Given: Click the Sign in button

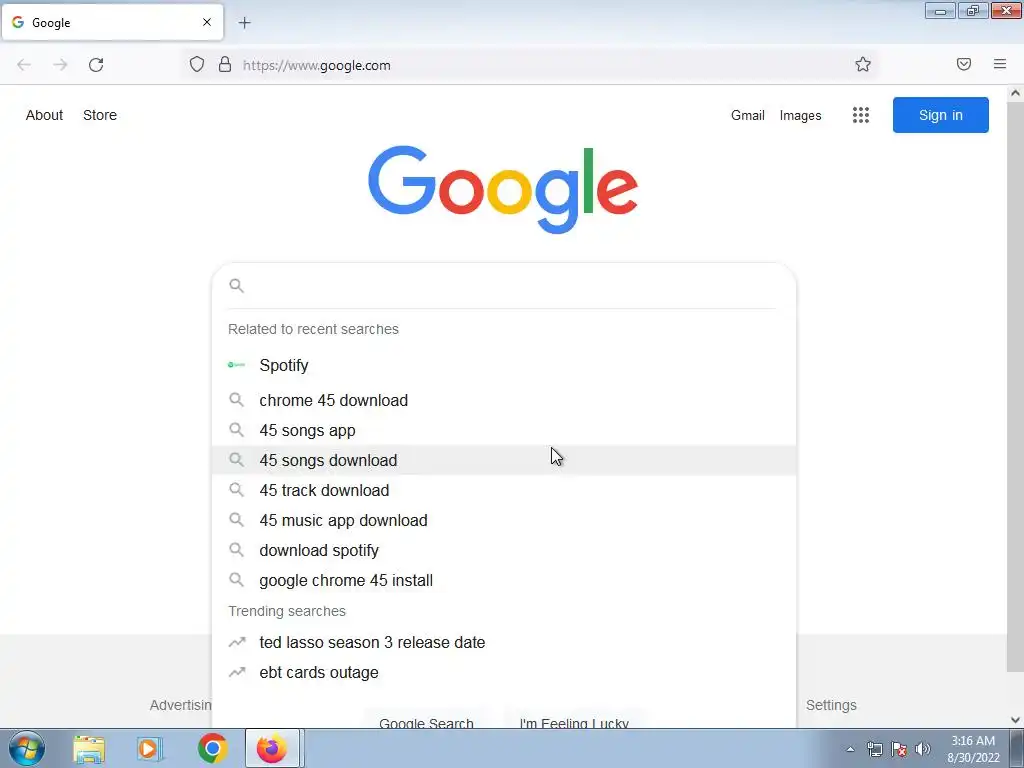Looking at the screenshot, I should (x=940, y=115).
